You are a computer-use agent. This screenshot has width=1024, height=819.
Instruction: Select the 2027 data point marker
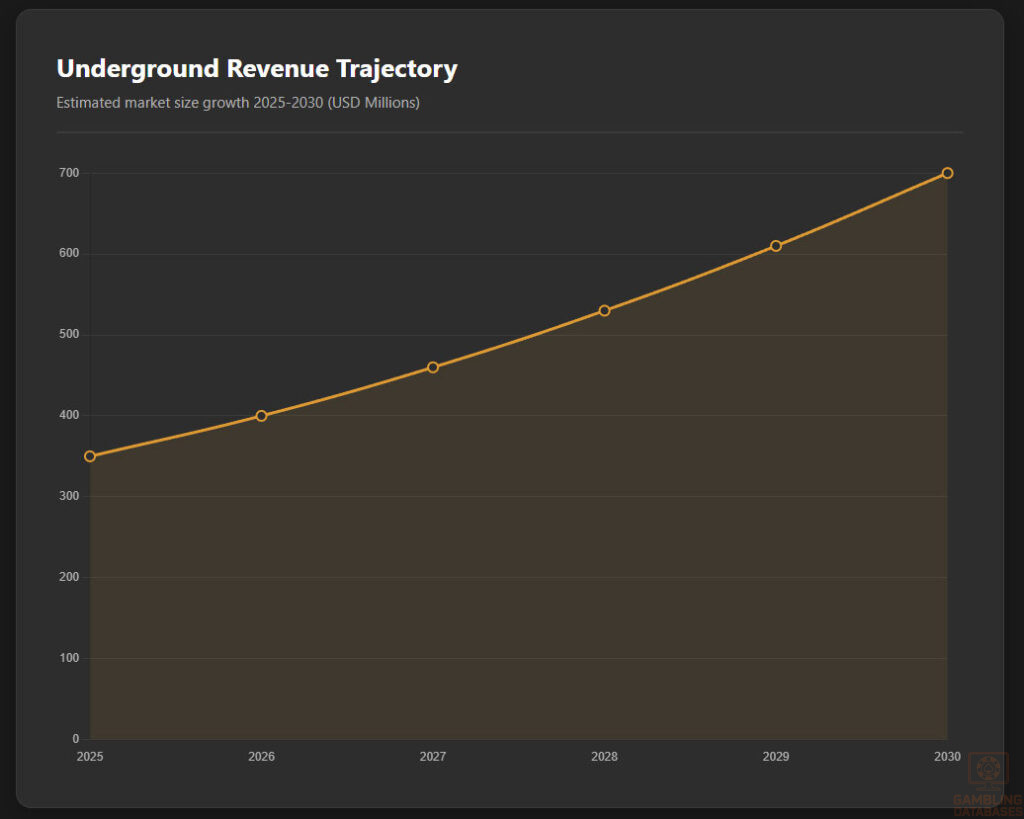(x=432, y=367)
